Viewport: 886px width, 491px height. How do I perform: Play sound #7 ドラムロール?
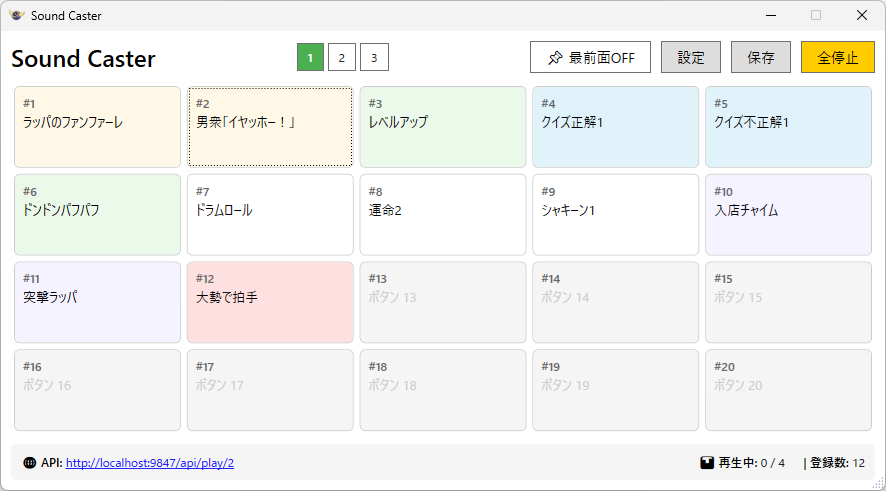[x=270, y=215]
